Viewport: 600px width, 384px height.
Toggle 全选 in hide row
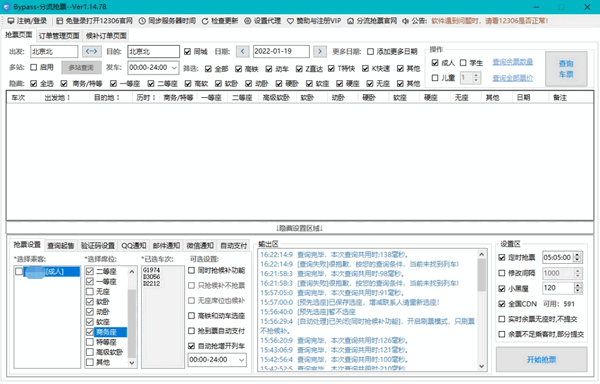[34, 83]
